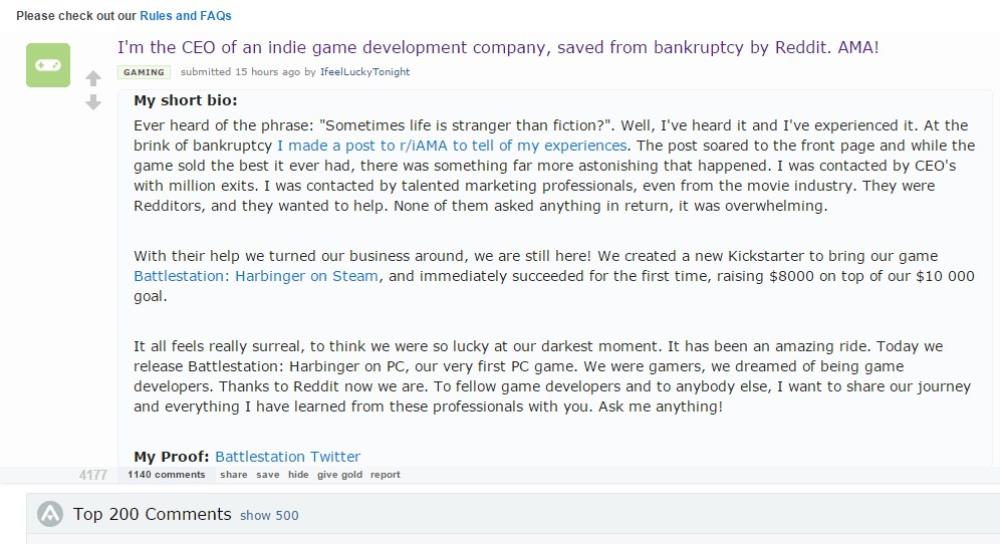Save this post

click(268, 474)
